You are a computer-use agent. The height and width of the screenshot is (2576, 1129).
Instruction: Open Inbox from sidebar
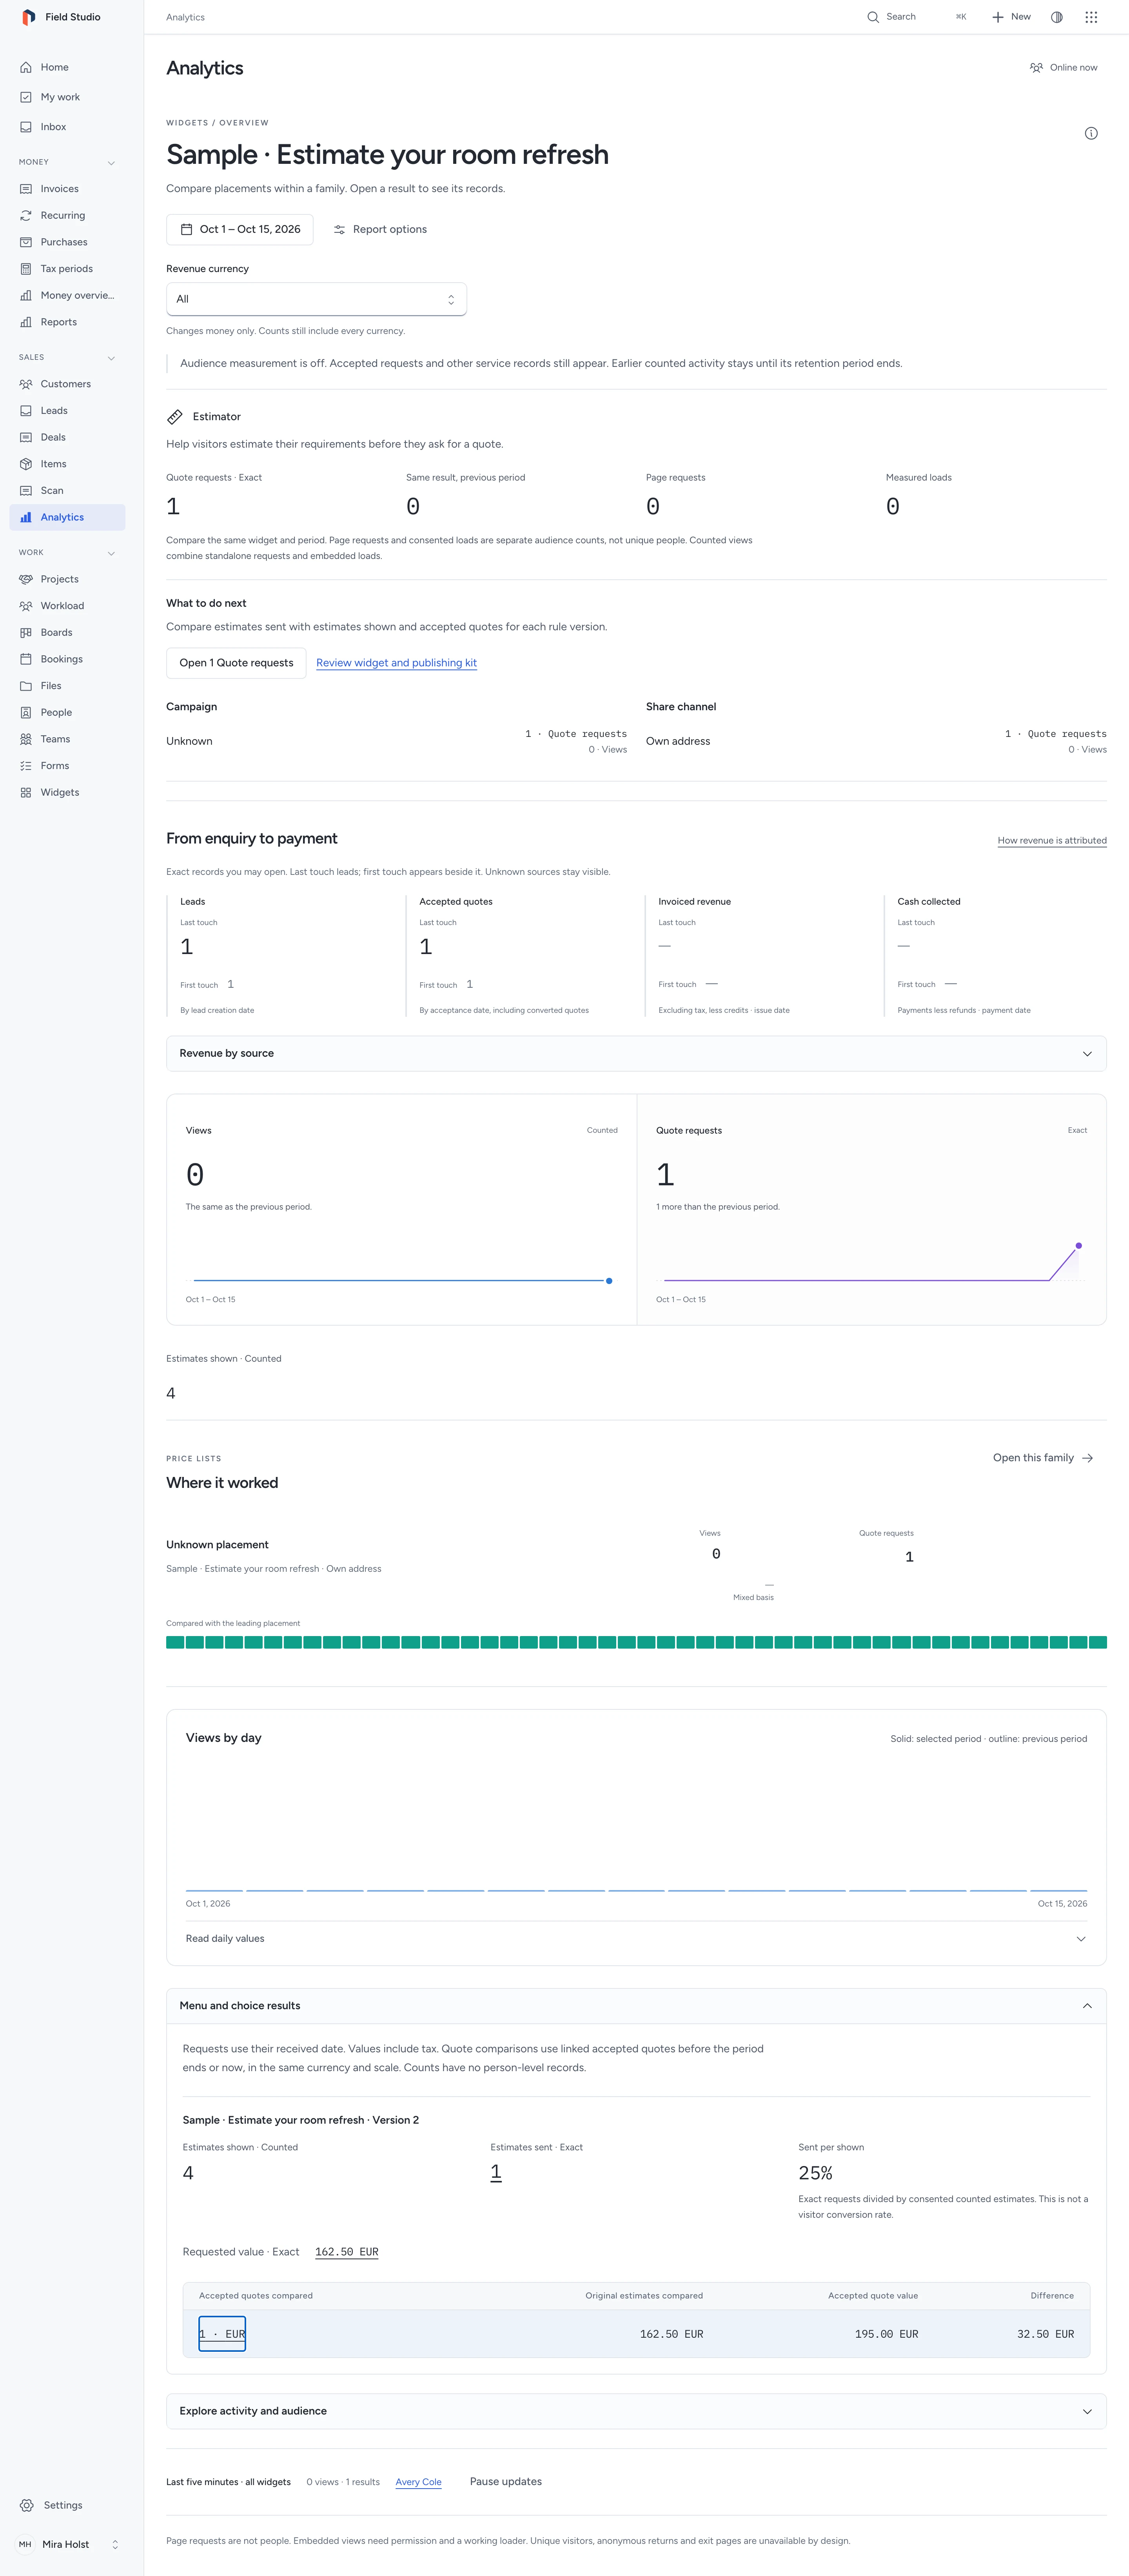pyautogui.click(x=67, y=127)
